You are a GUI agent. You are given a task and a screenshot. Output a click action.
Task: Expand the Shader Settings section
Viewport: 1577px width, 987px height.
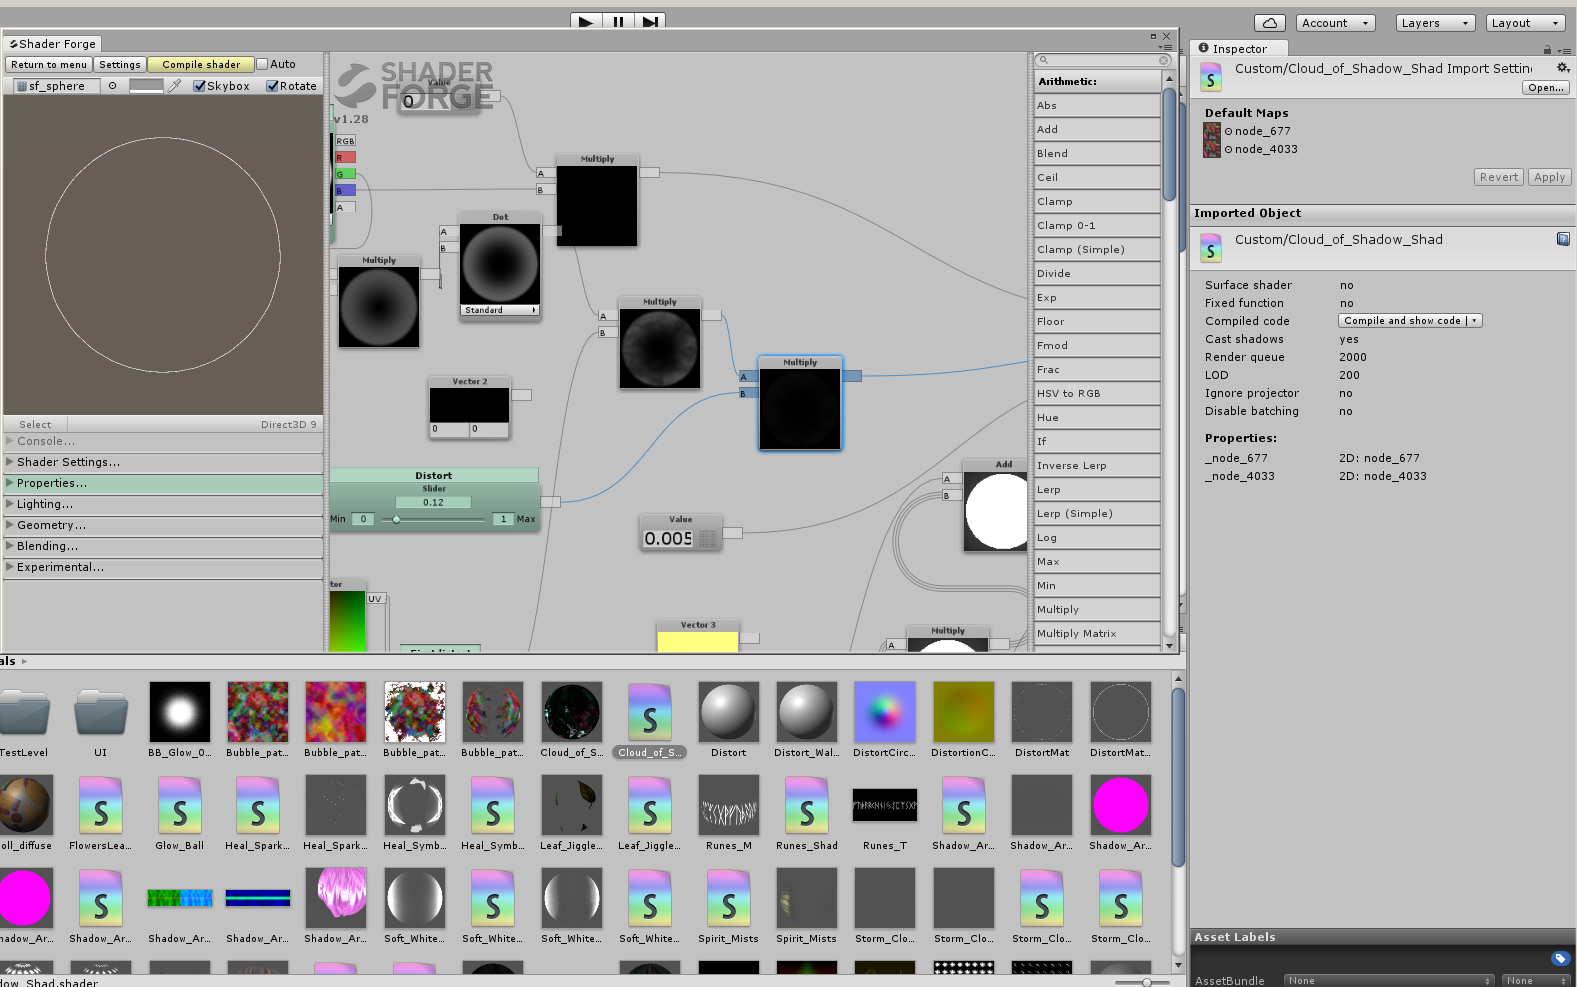(163, 462)
